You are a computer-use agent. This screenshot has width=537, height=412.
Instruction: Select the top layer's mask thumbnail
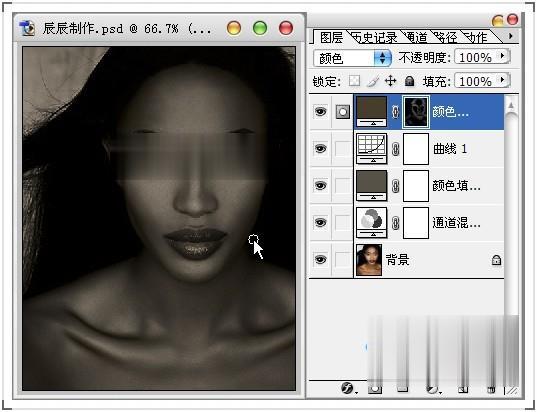(x=416, y=112)
